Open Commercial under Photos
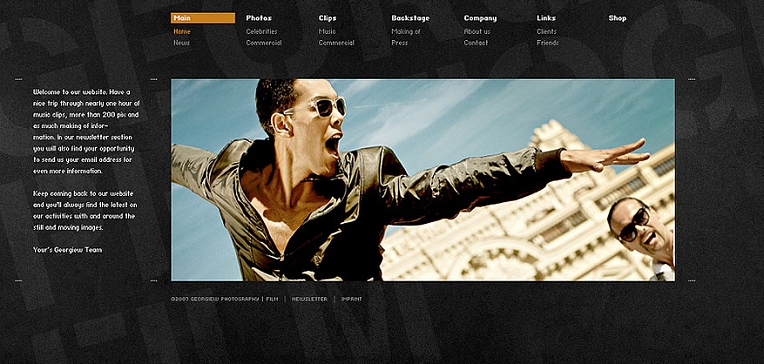 point(264,42)
